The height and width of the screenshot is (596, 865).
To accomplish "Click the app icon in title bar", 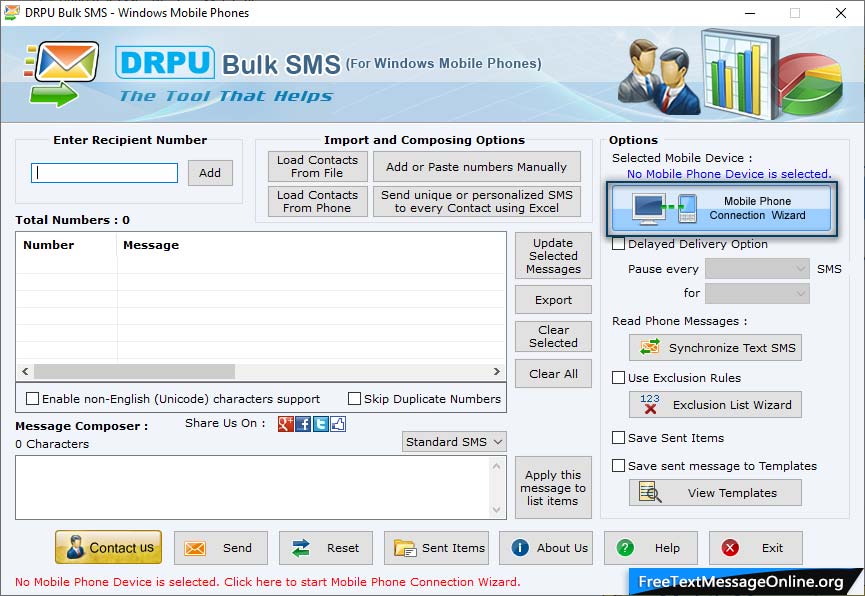I will pos(11,12).
